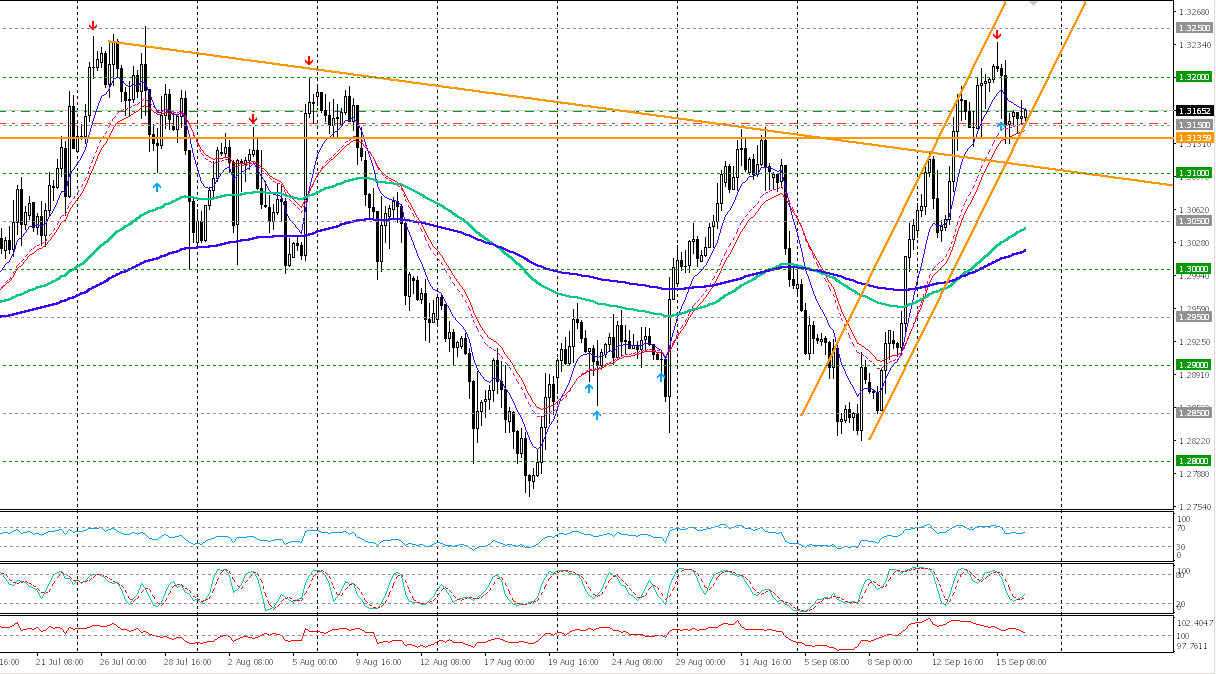
Task: Click the green 1.31000 price level label
Action: [x=1195, y=173]
